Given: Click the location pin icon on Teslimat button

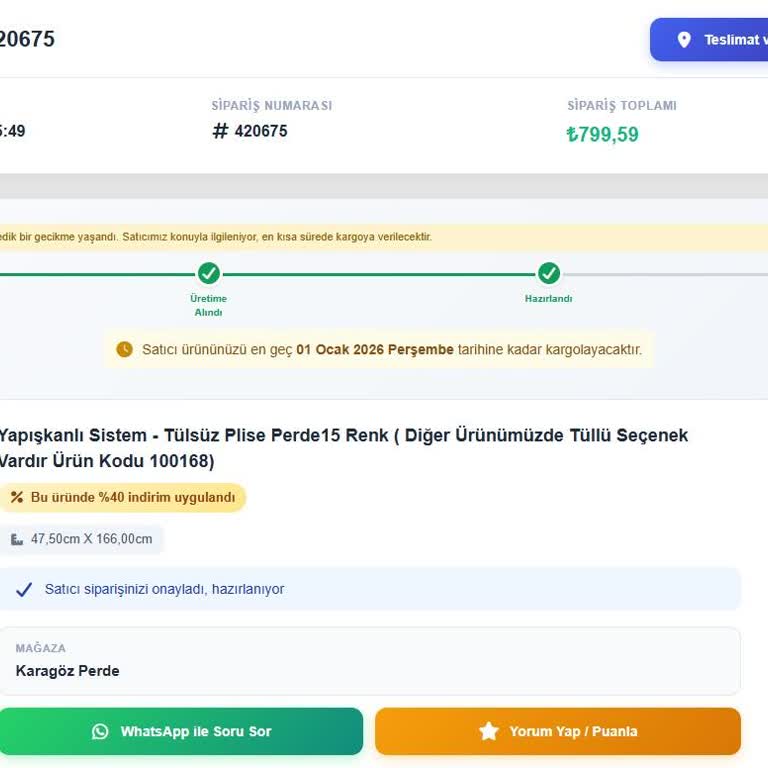Looking at the screenshot, I should 684,40.
